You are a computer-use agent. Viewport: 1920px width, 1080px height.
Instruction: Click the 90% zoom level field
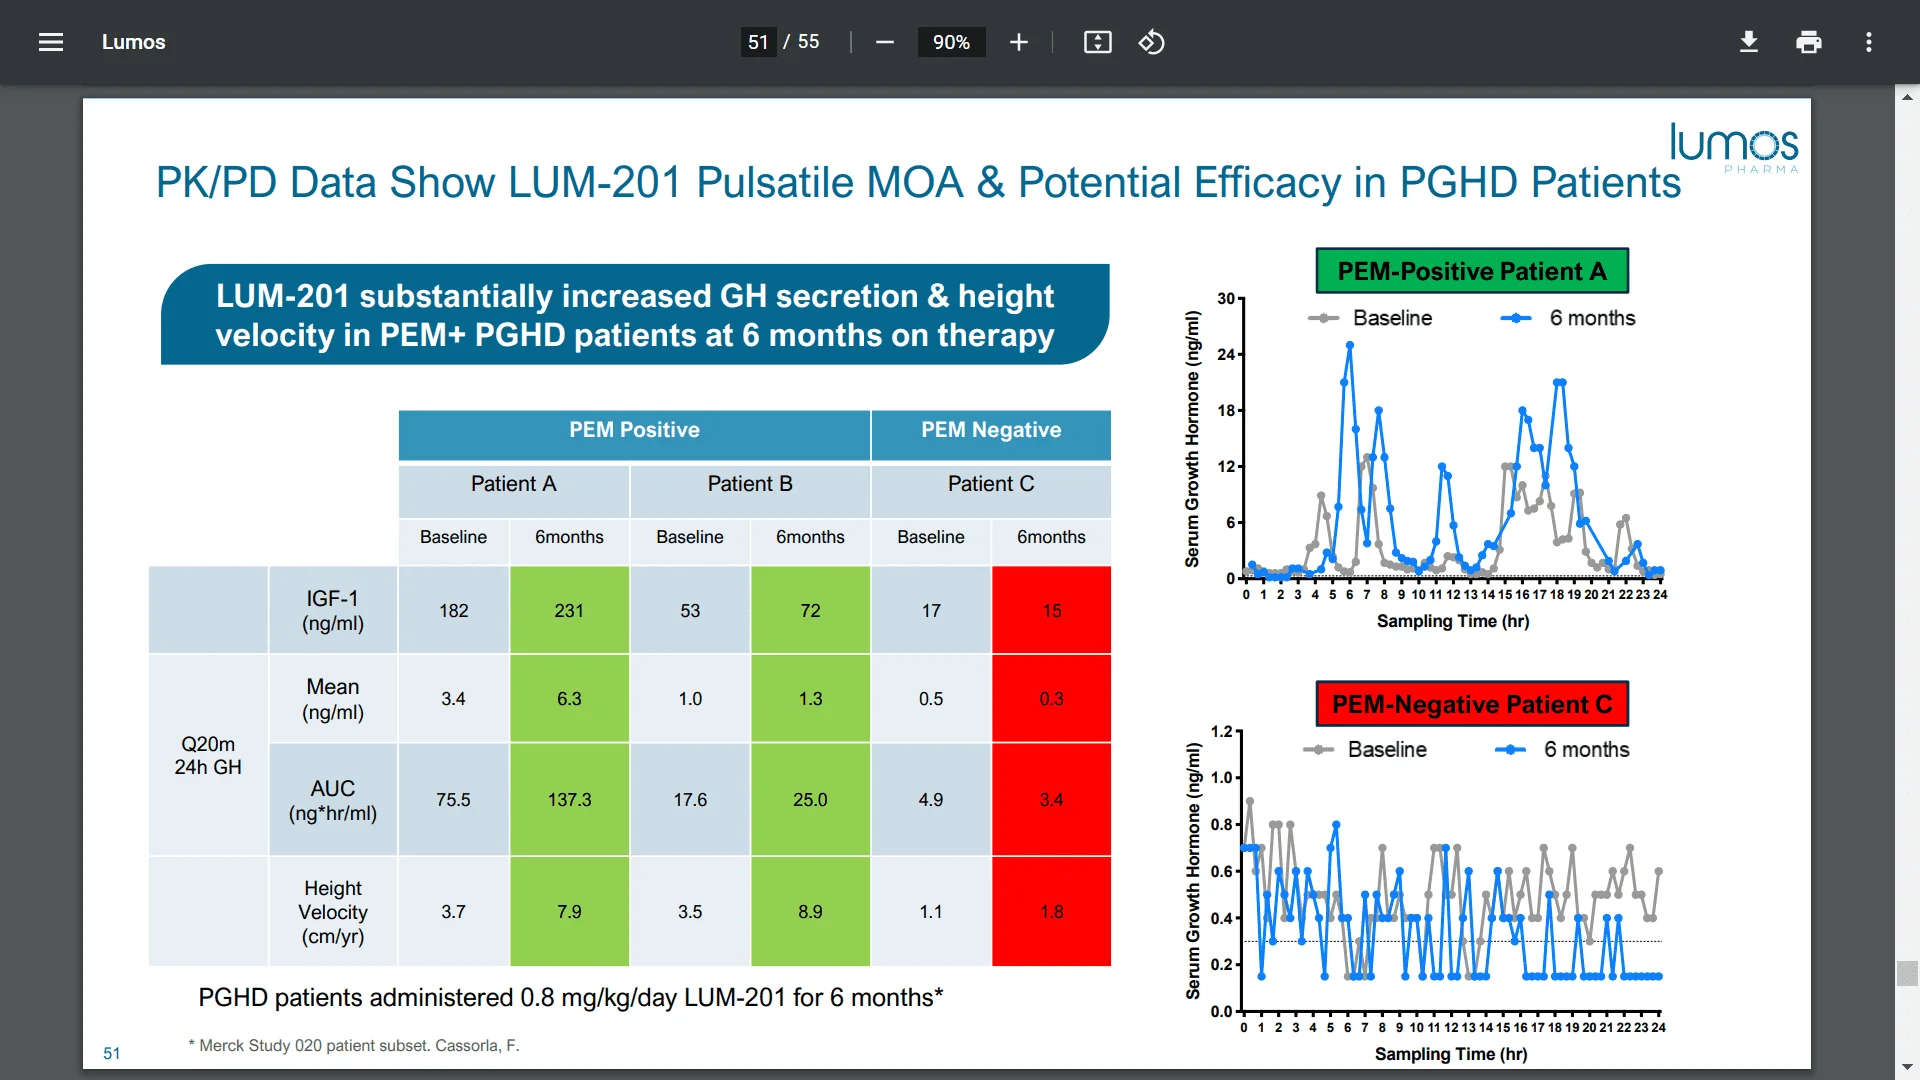pyautogui.click(x=951, y=42)
